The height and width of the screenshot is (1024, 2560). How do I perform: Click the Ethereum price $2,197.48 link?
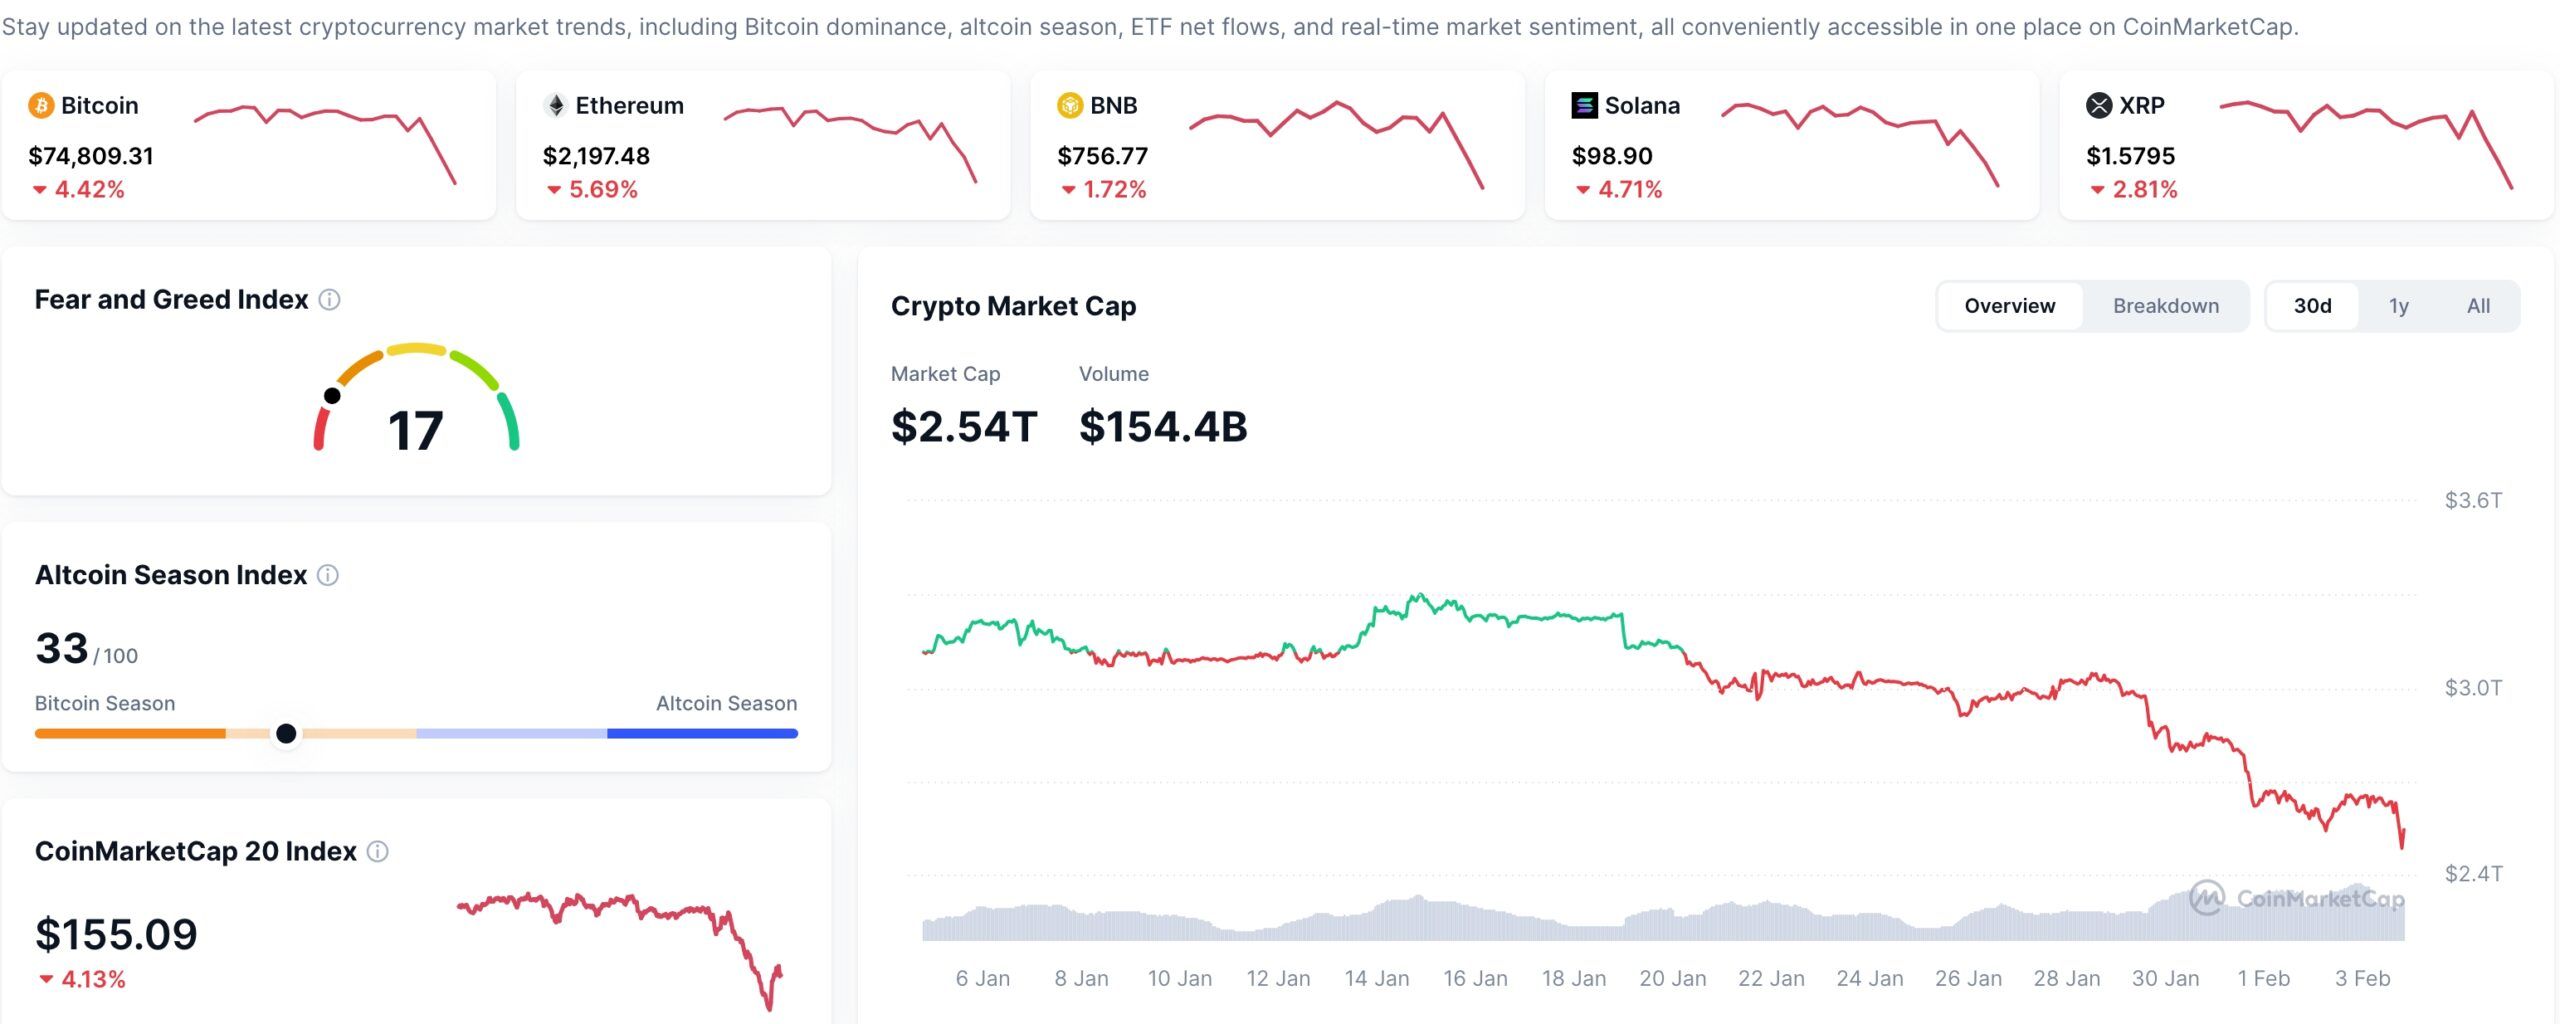tap(596, 156)
